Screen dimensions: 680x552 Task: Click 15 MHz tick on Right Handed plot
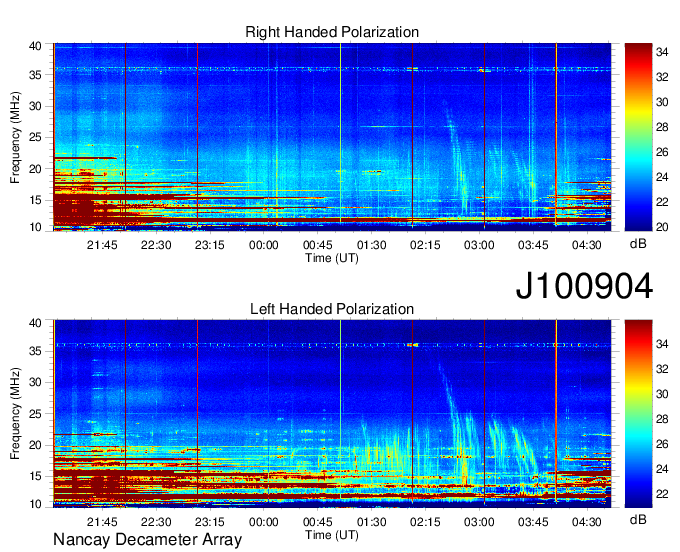point(35,200)
